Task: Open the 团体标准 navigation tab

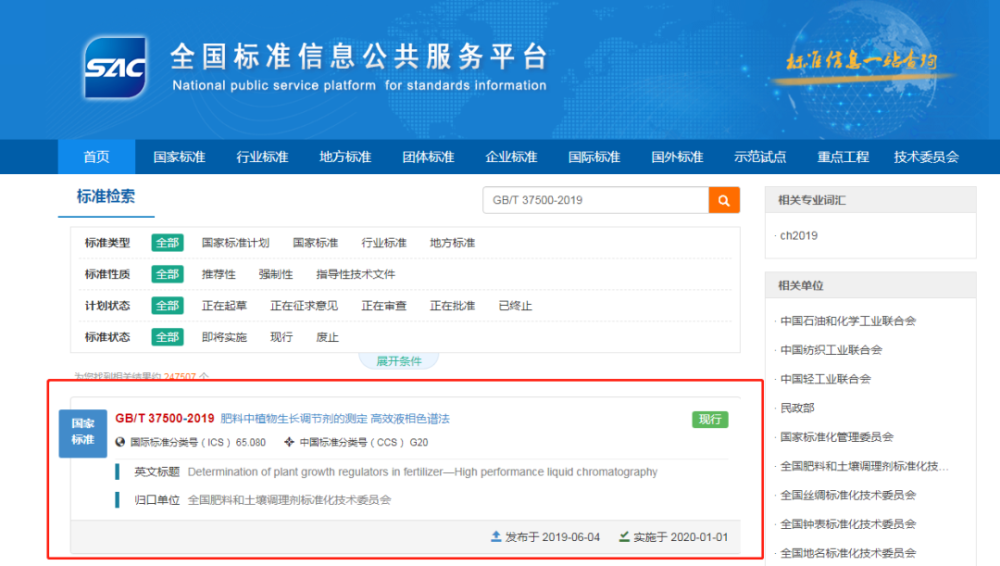Action: tap(428, 156)
